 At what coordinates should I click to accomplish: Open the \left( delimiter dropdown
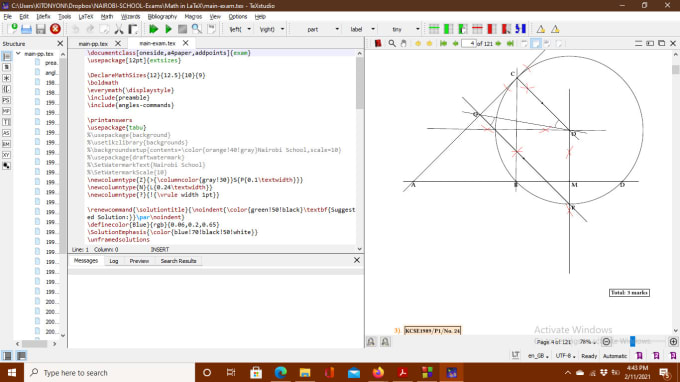[x=240, y=29]
